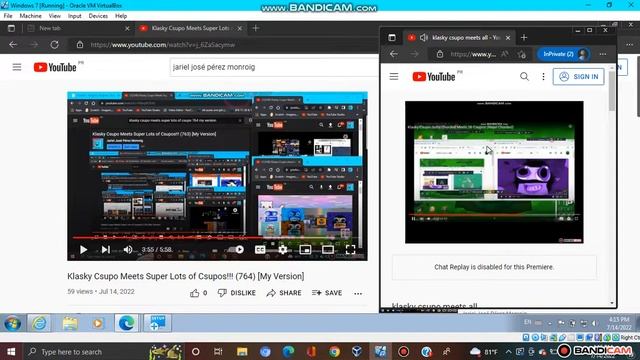Open YouTube hamburger menu in InPrivate window
The image size is (640, 360).
394,76
